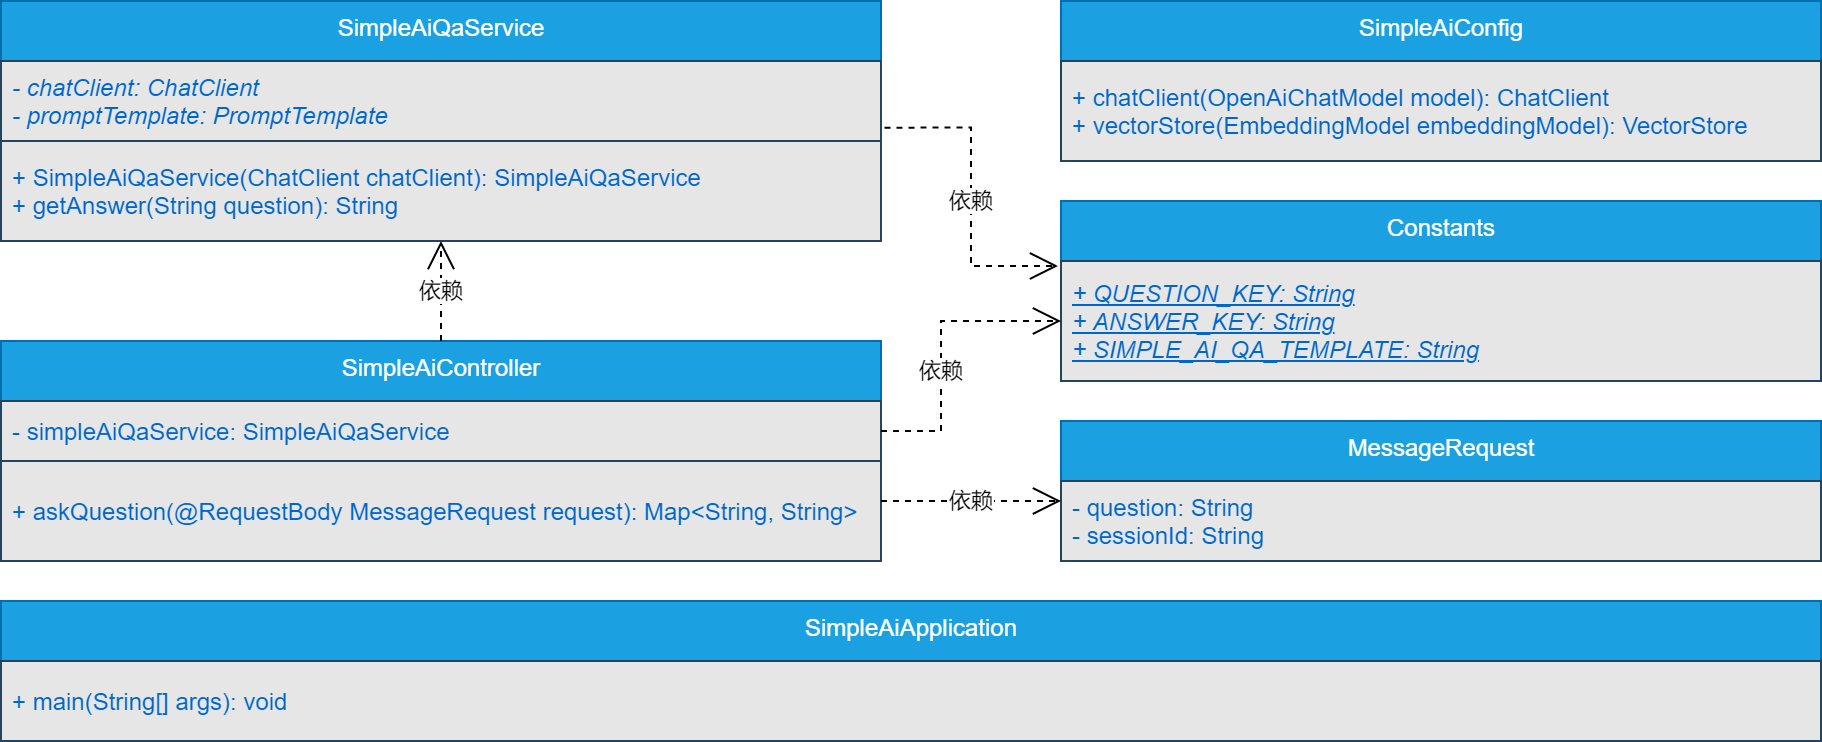Click the main(String[] args) method
This screenshot has width=1822, height=742.
(150, 702)
